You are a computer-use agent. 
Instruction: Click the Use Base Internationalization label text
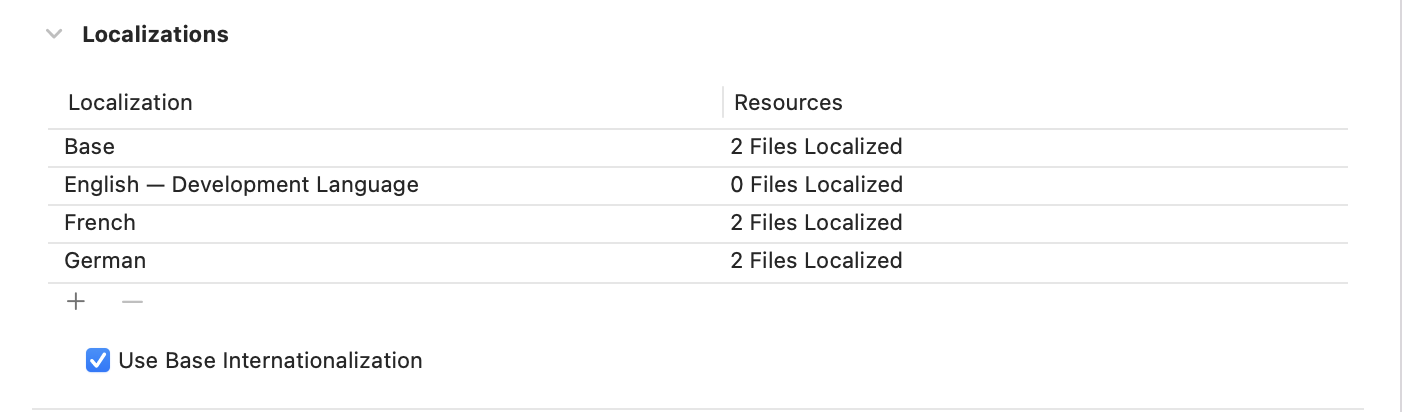tap(270, 360)
